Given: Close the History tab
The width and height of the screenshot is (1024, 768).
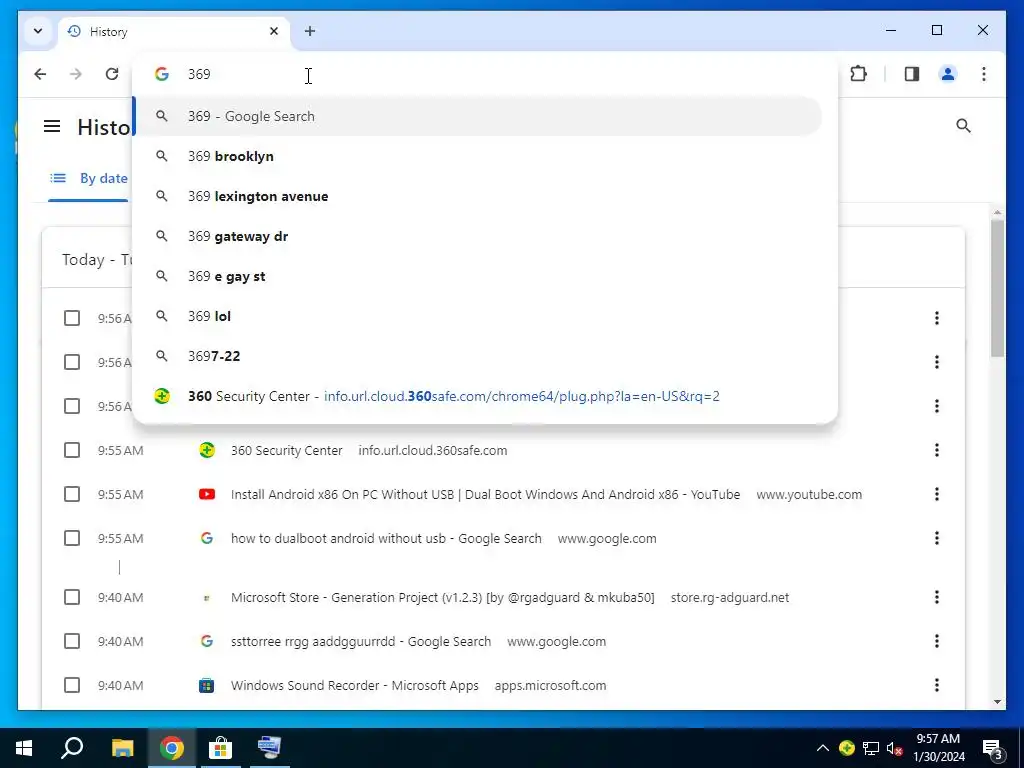Looking at the screenshot, I should [274, 31].
